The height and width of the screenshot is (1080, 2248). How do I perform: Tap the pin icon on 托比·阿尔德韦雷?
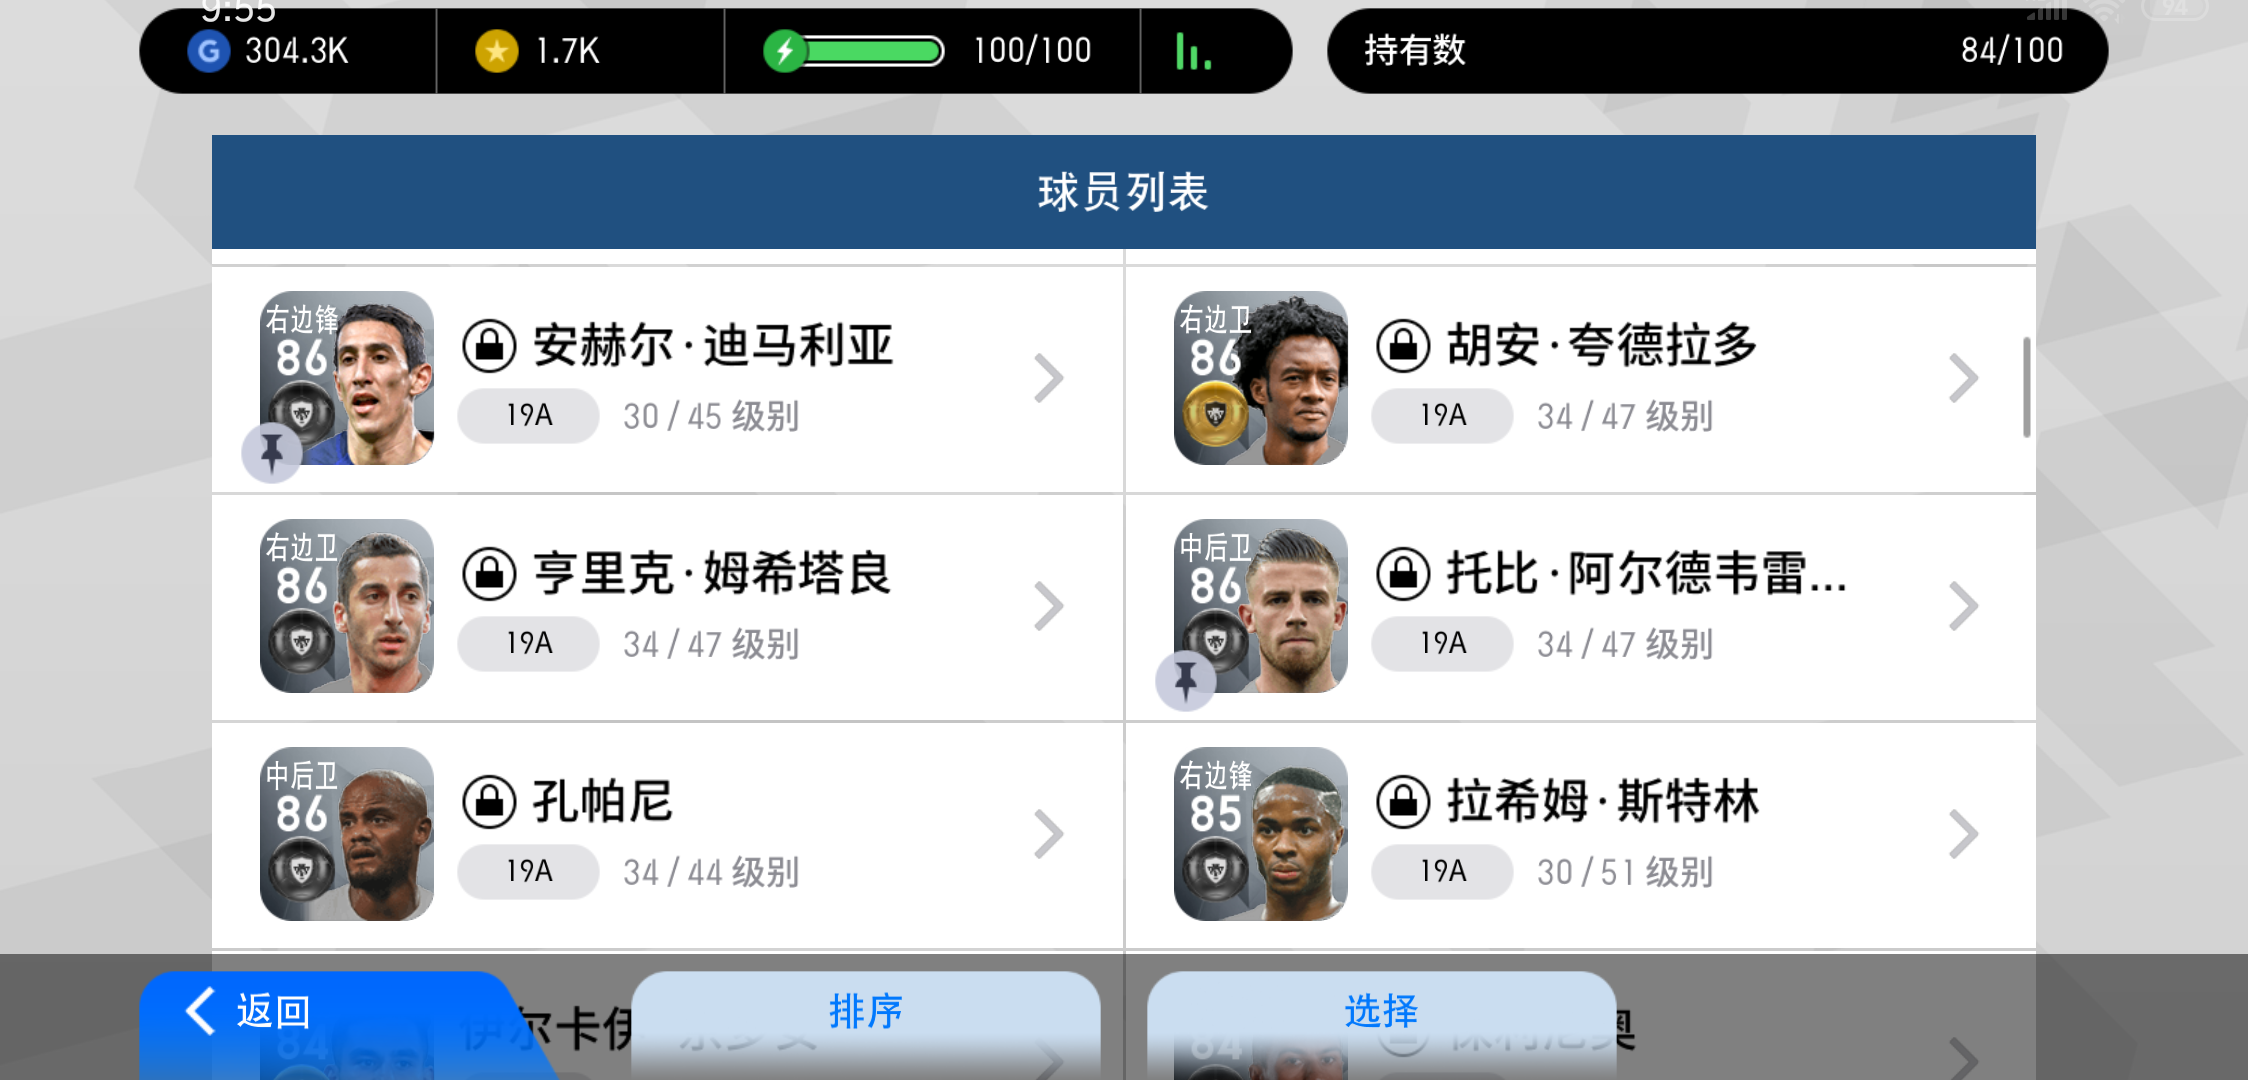pyautogui.click(x=1186, y=681)
